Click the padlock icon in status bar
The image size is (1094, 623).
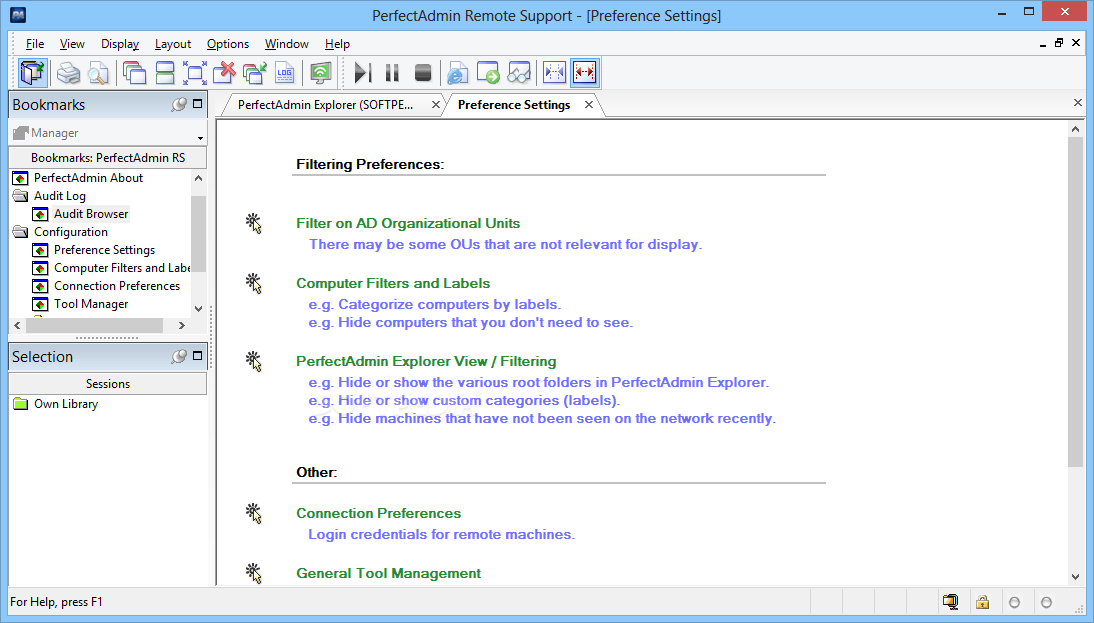click(x=982, y=602)
